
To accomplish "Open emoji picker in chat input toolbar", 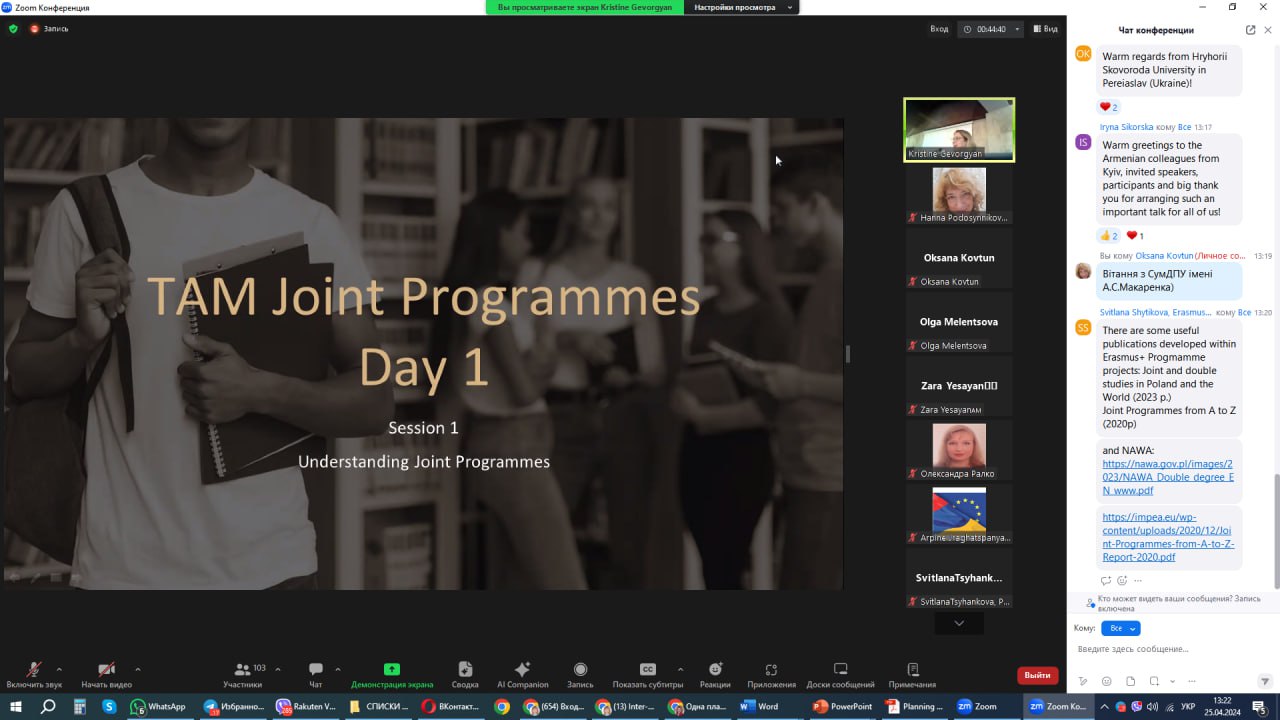I will coord(1106,682).
